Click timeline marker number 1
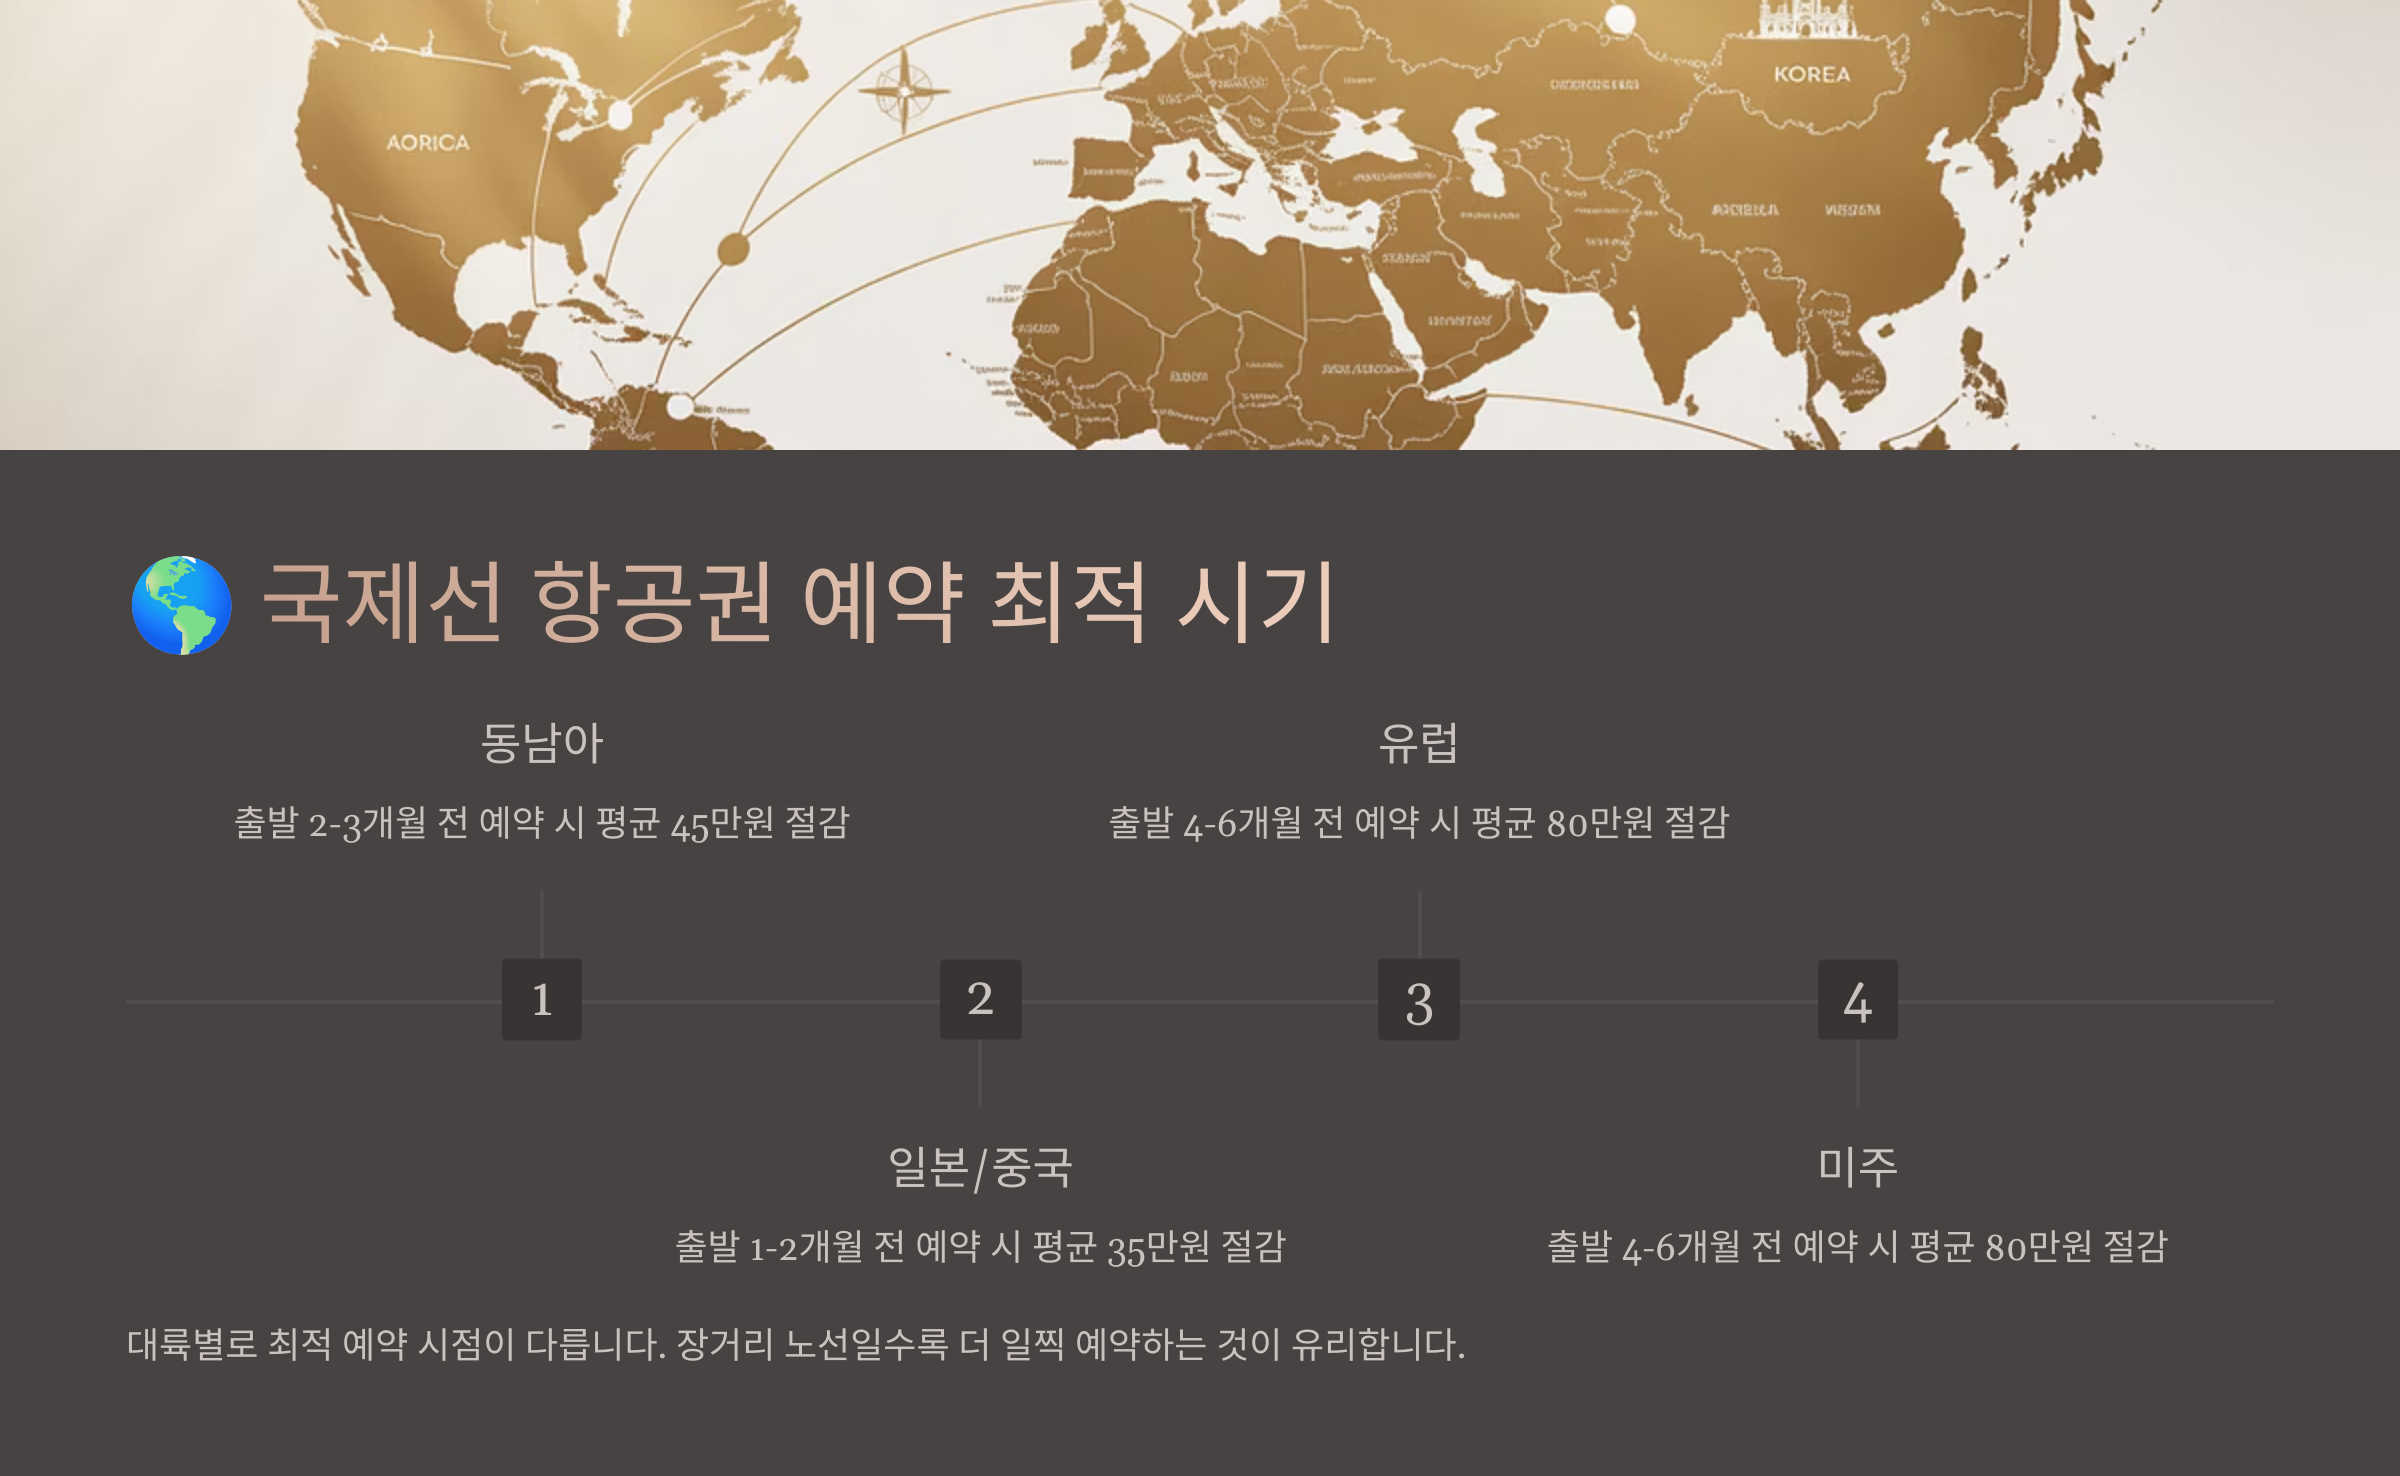 pyautogui.click(x=541, y=999)
